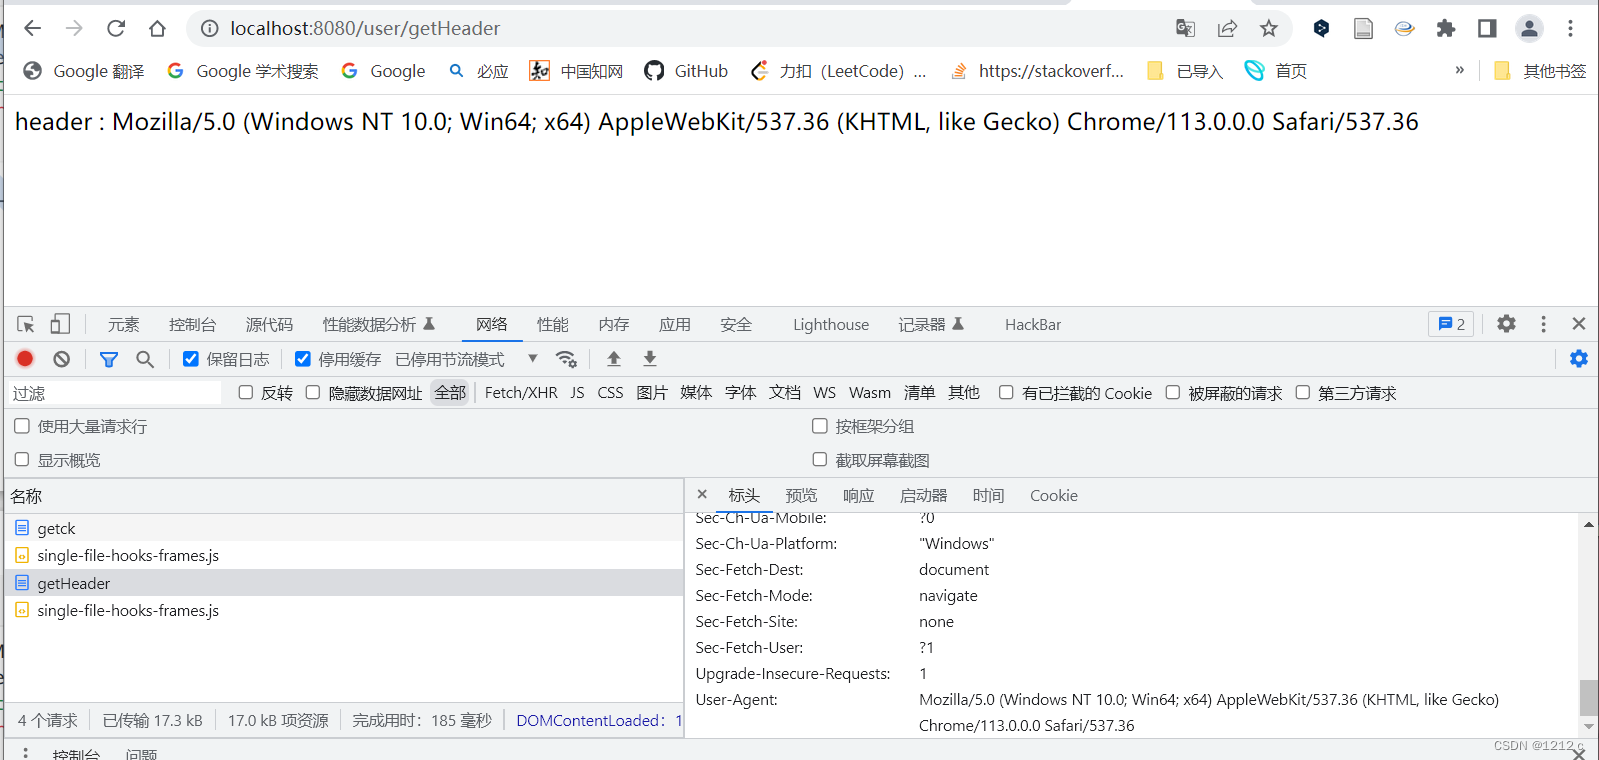Screen dimensions: 1599x760
Task: Open network conditions wifi icon
Action: click(567, 359)
